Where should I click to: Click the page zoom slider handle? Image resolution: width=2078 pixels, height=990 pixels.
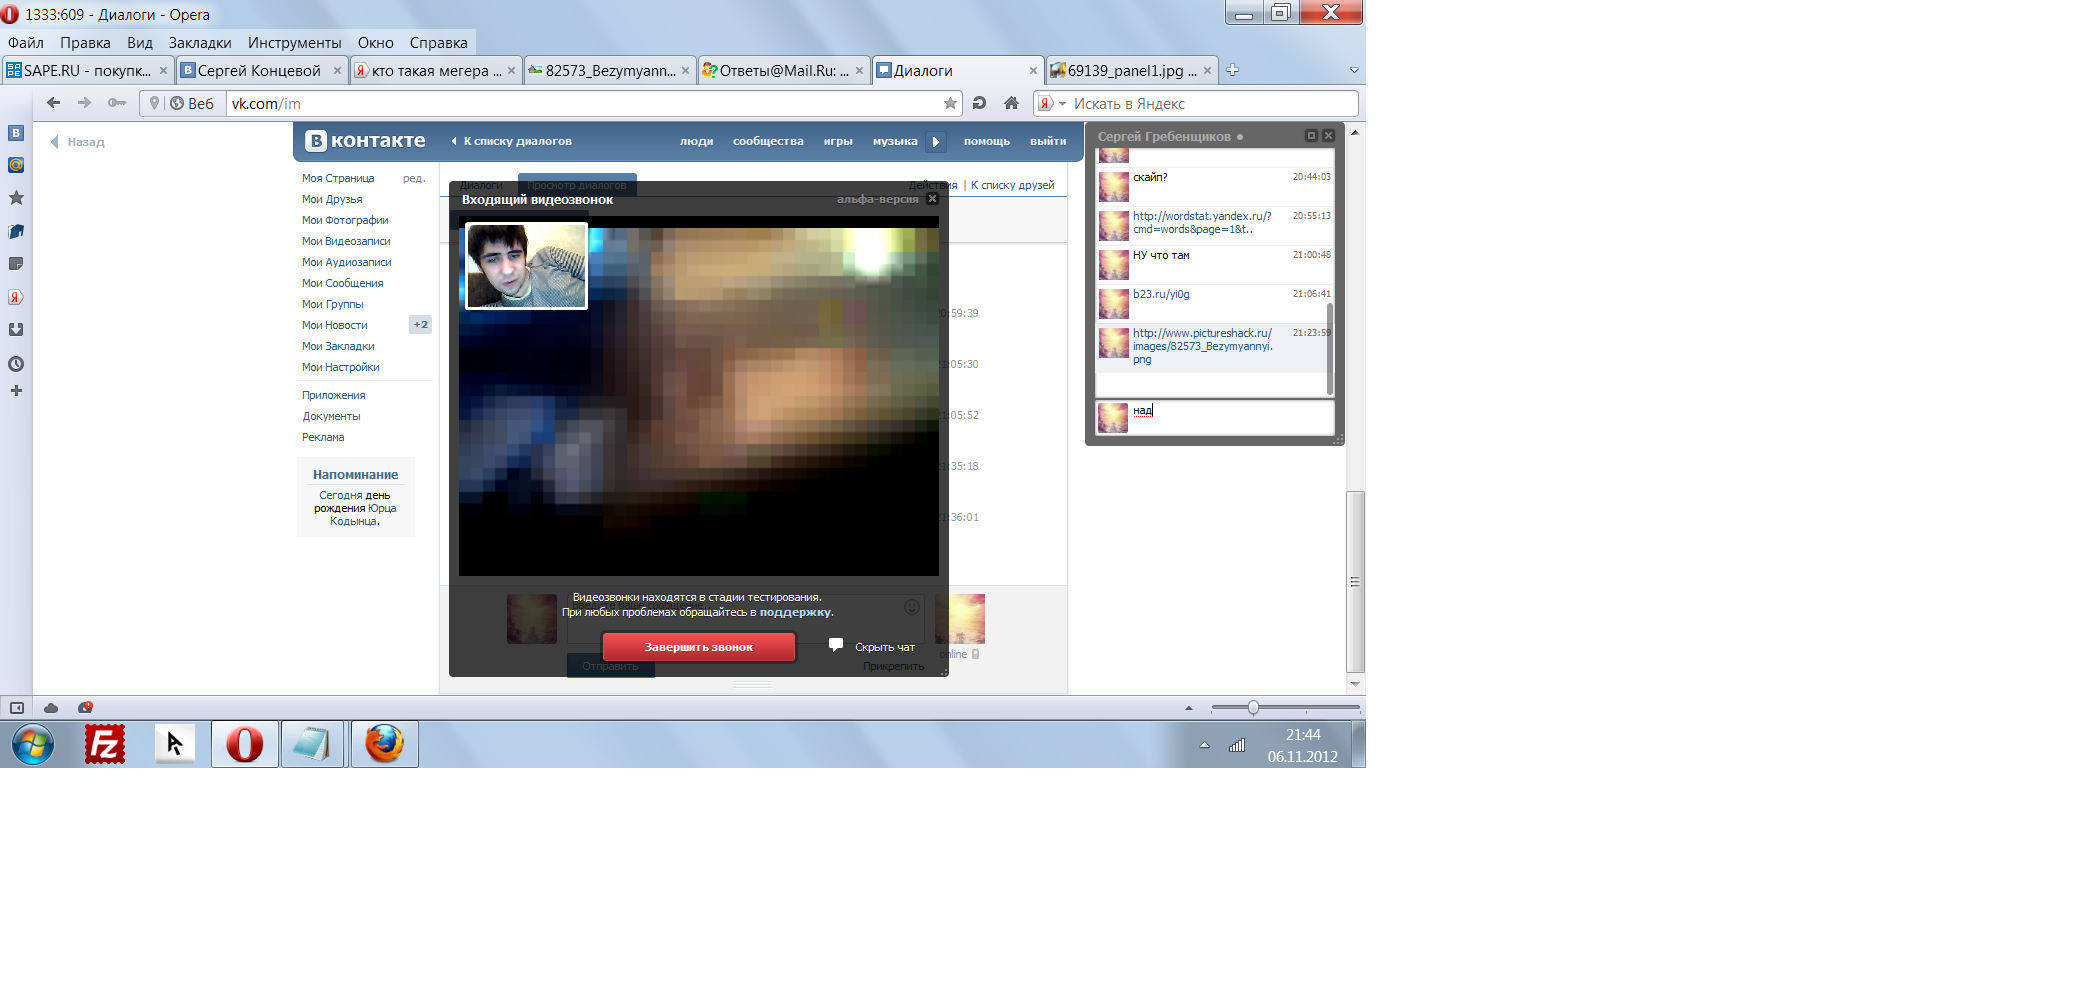[x=1253, y=708]
